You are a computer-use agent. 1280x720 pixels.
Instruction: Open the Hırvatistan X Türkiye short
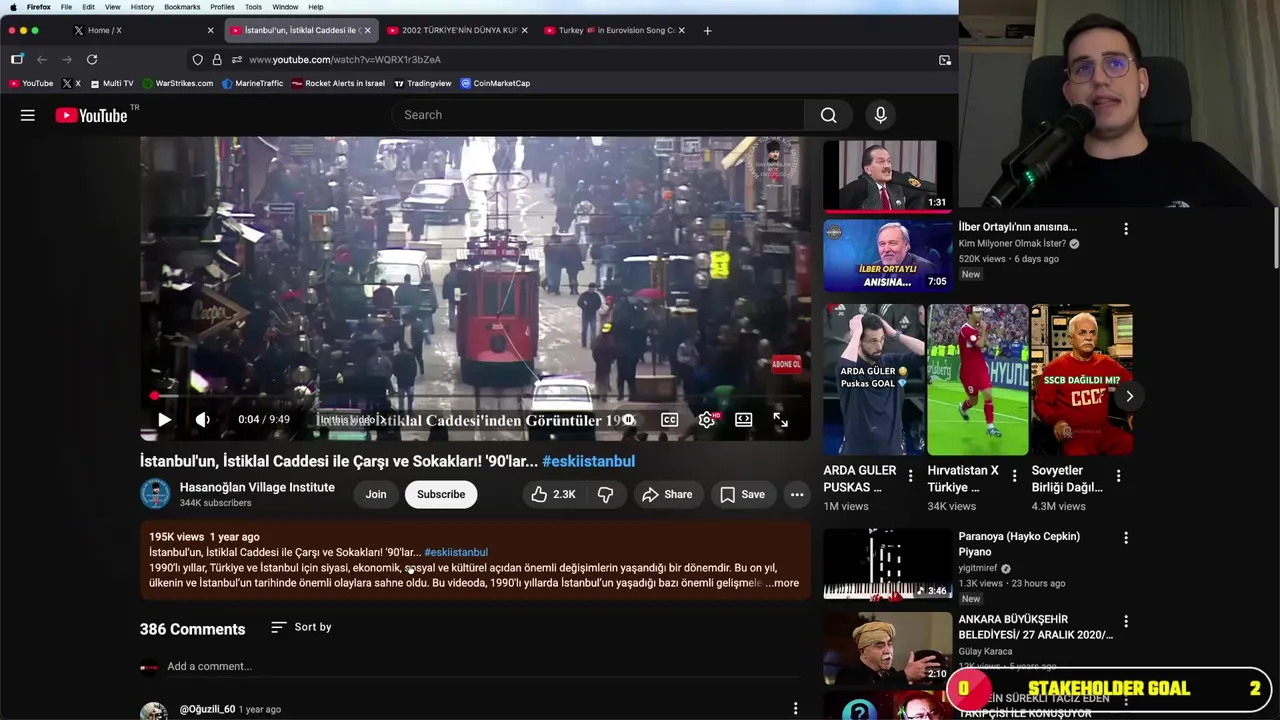pos(978,380)
